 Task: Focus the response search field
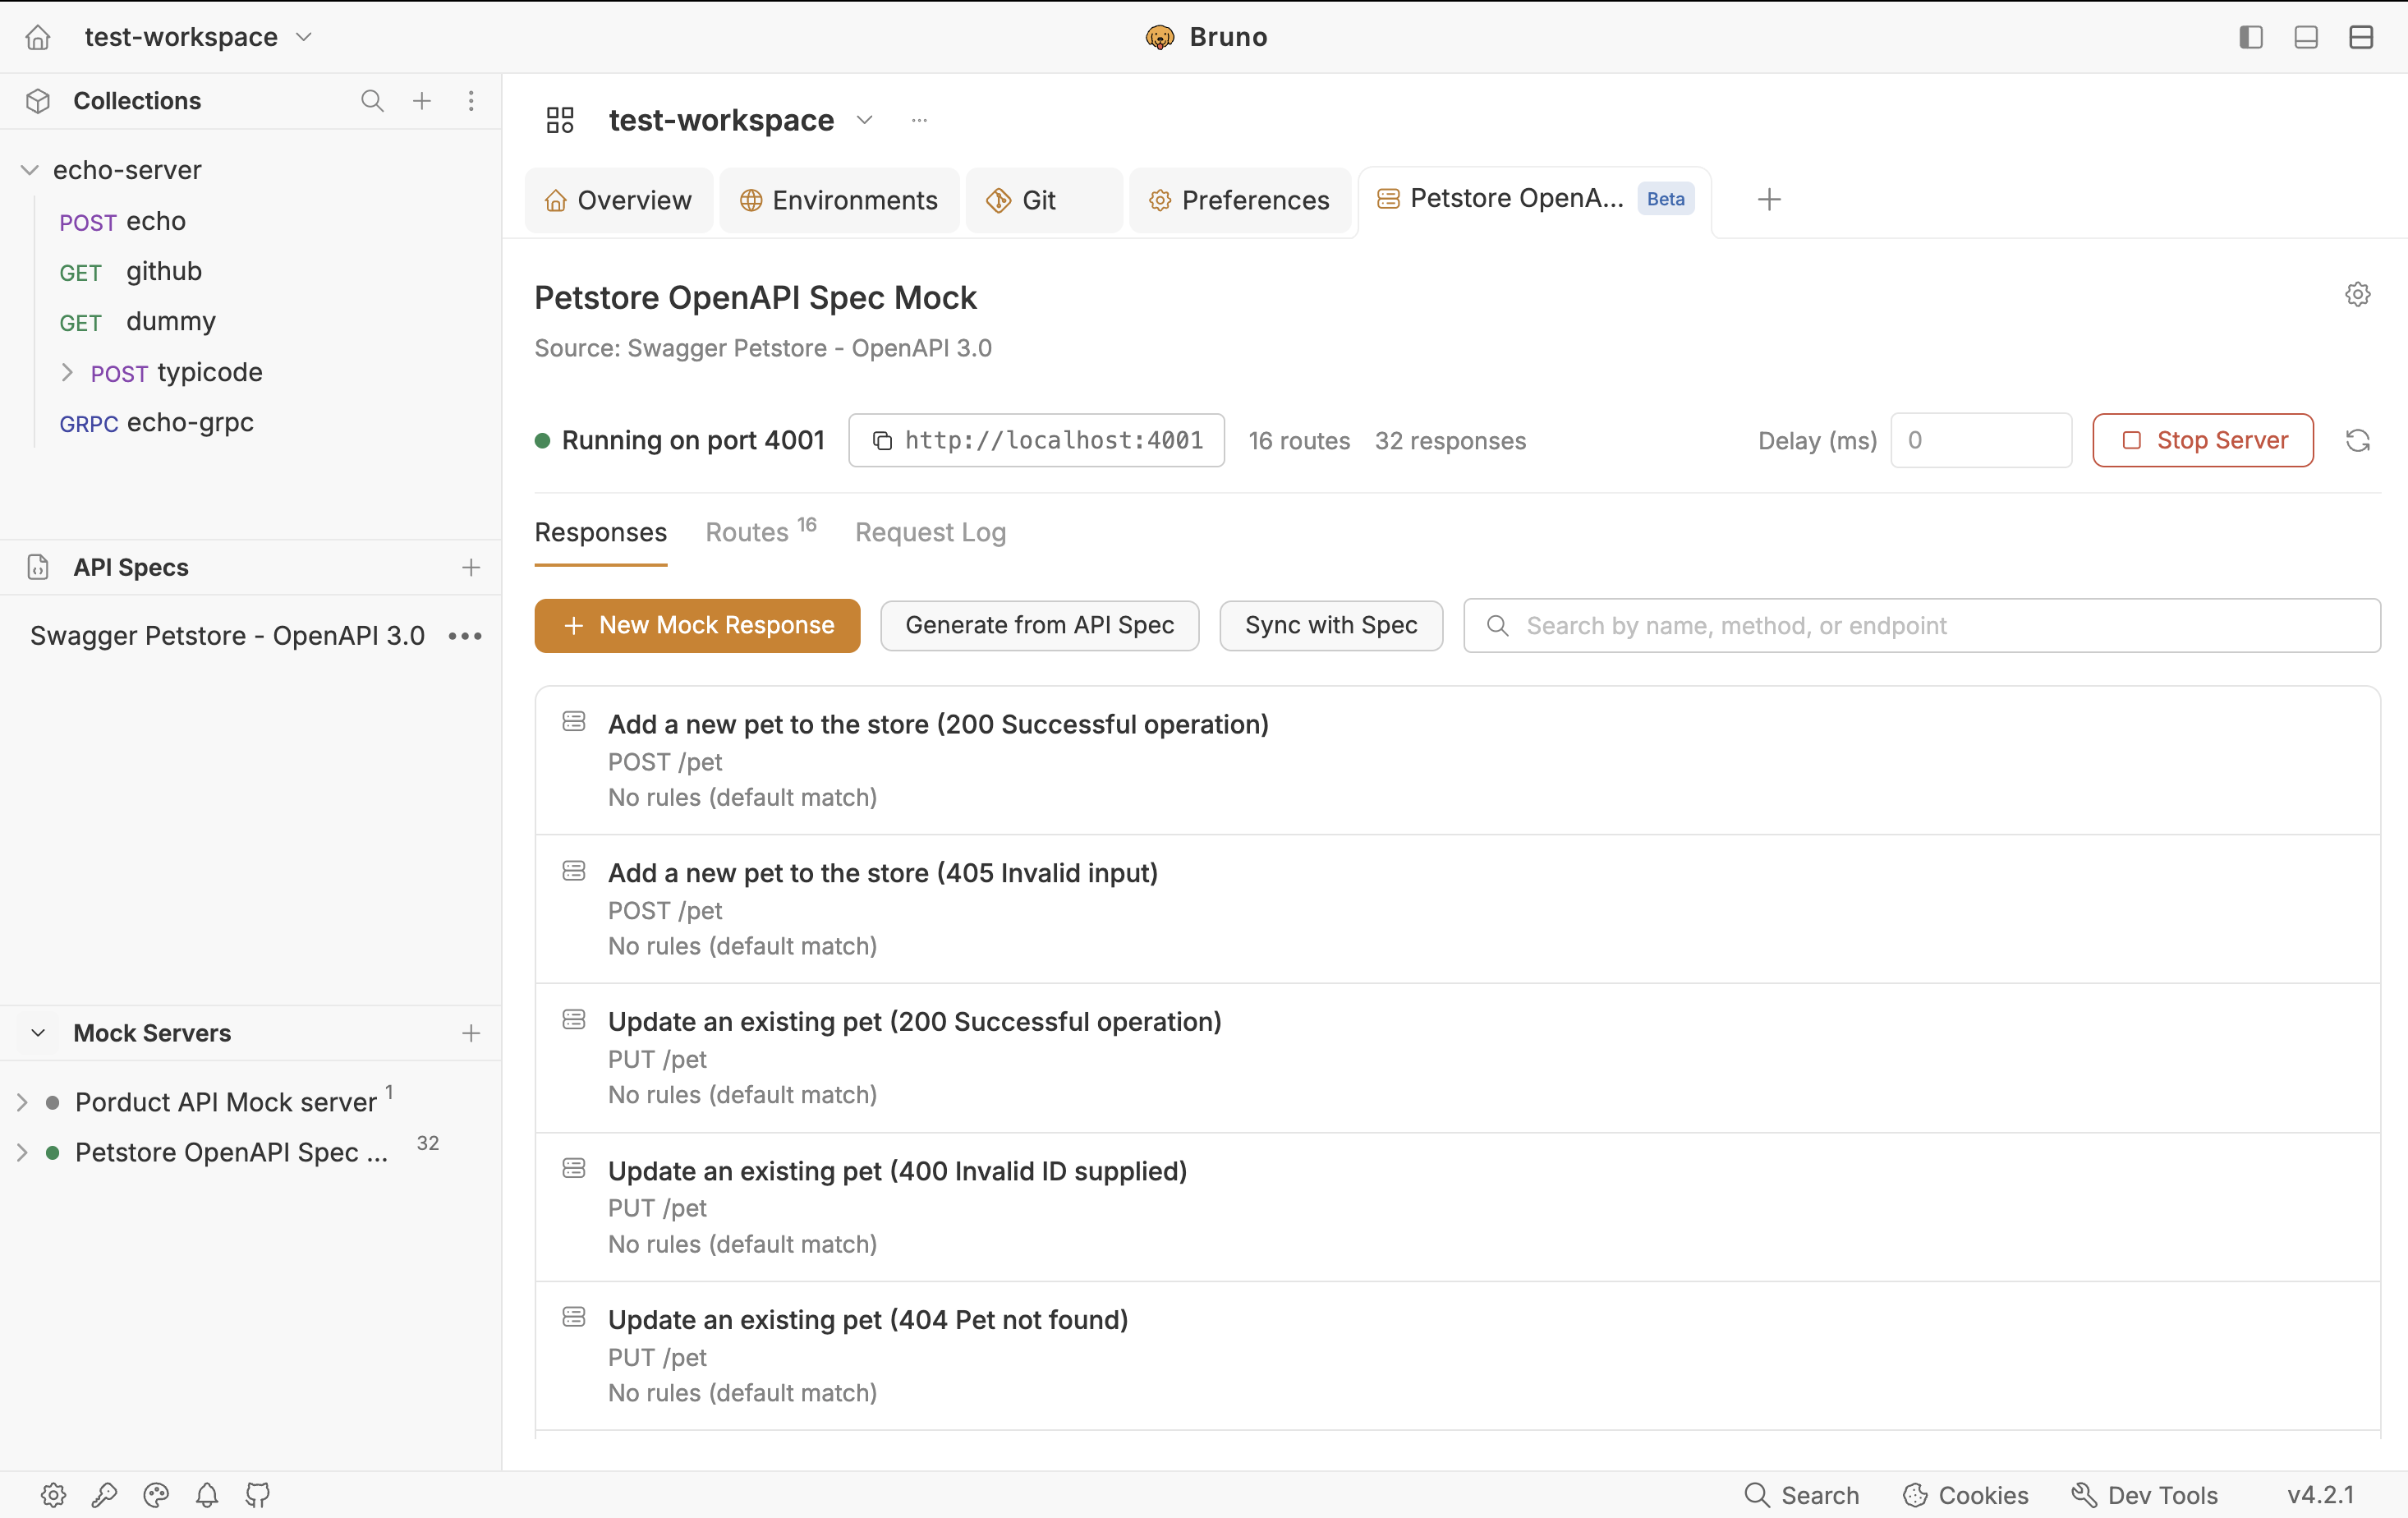[x=1922, y=626]
